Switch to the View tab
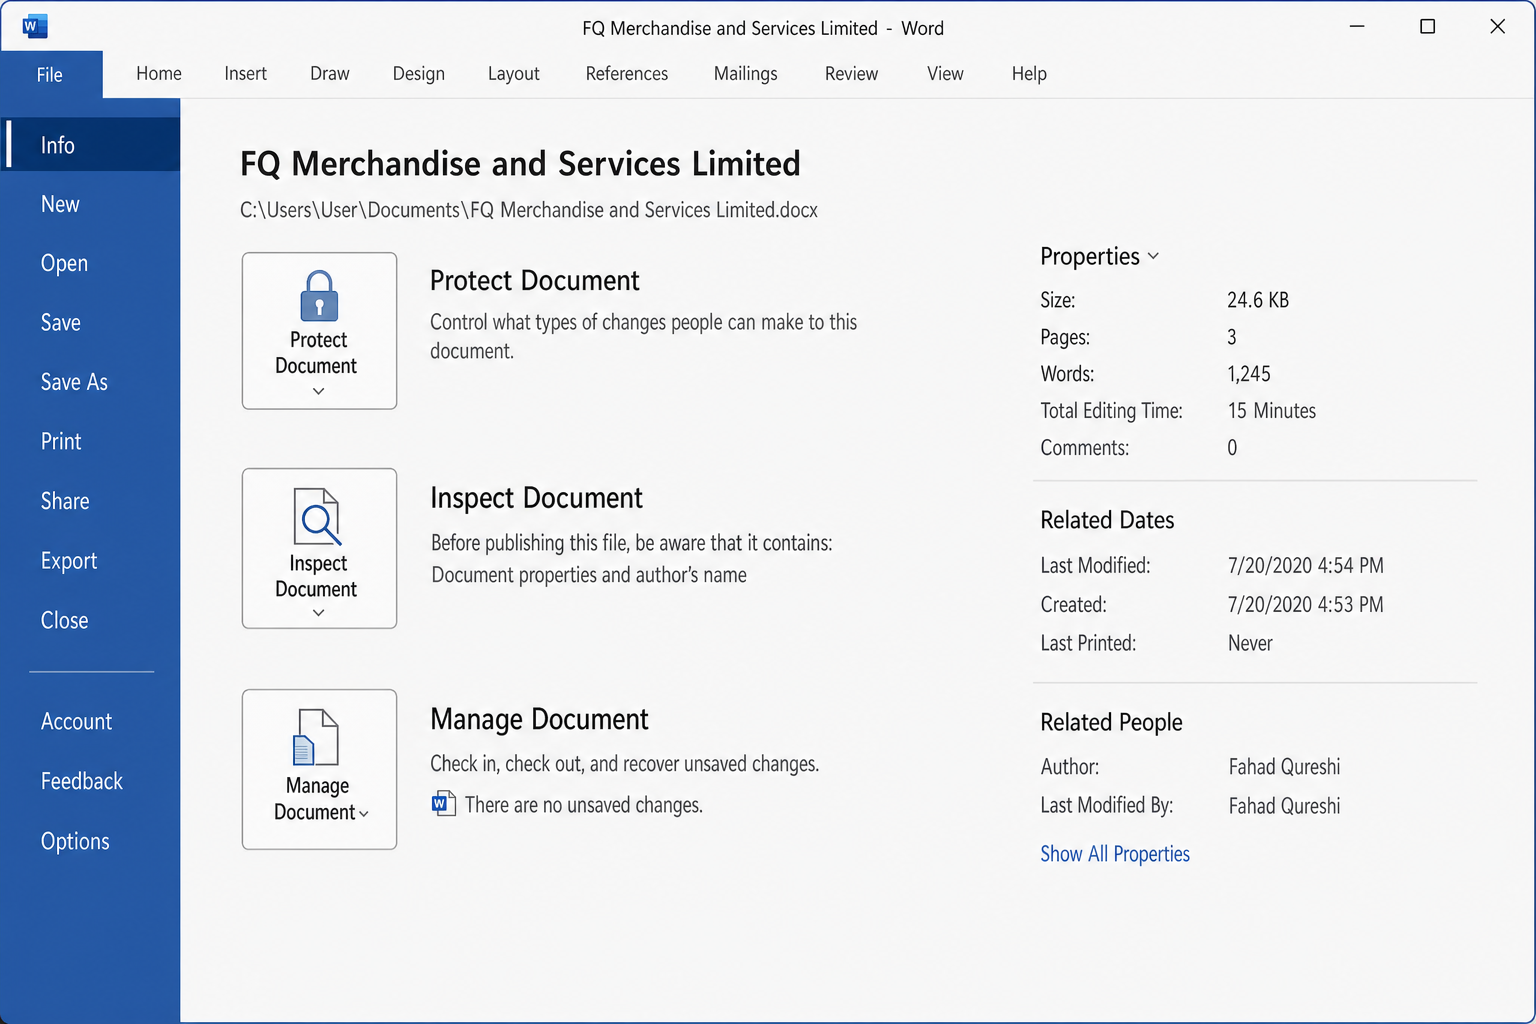 point(945,74)
